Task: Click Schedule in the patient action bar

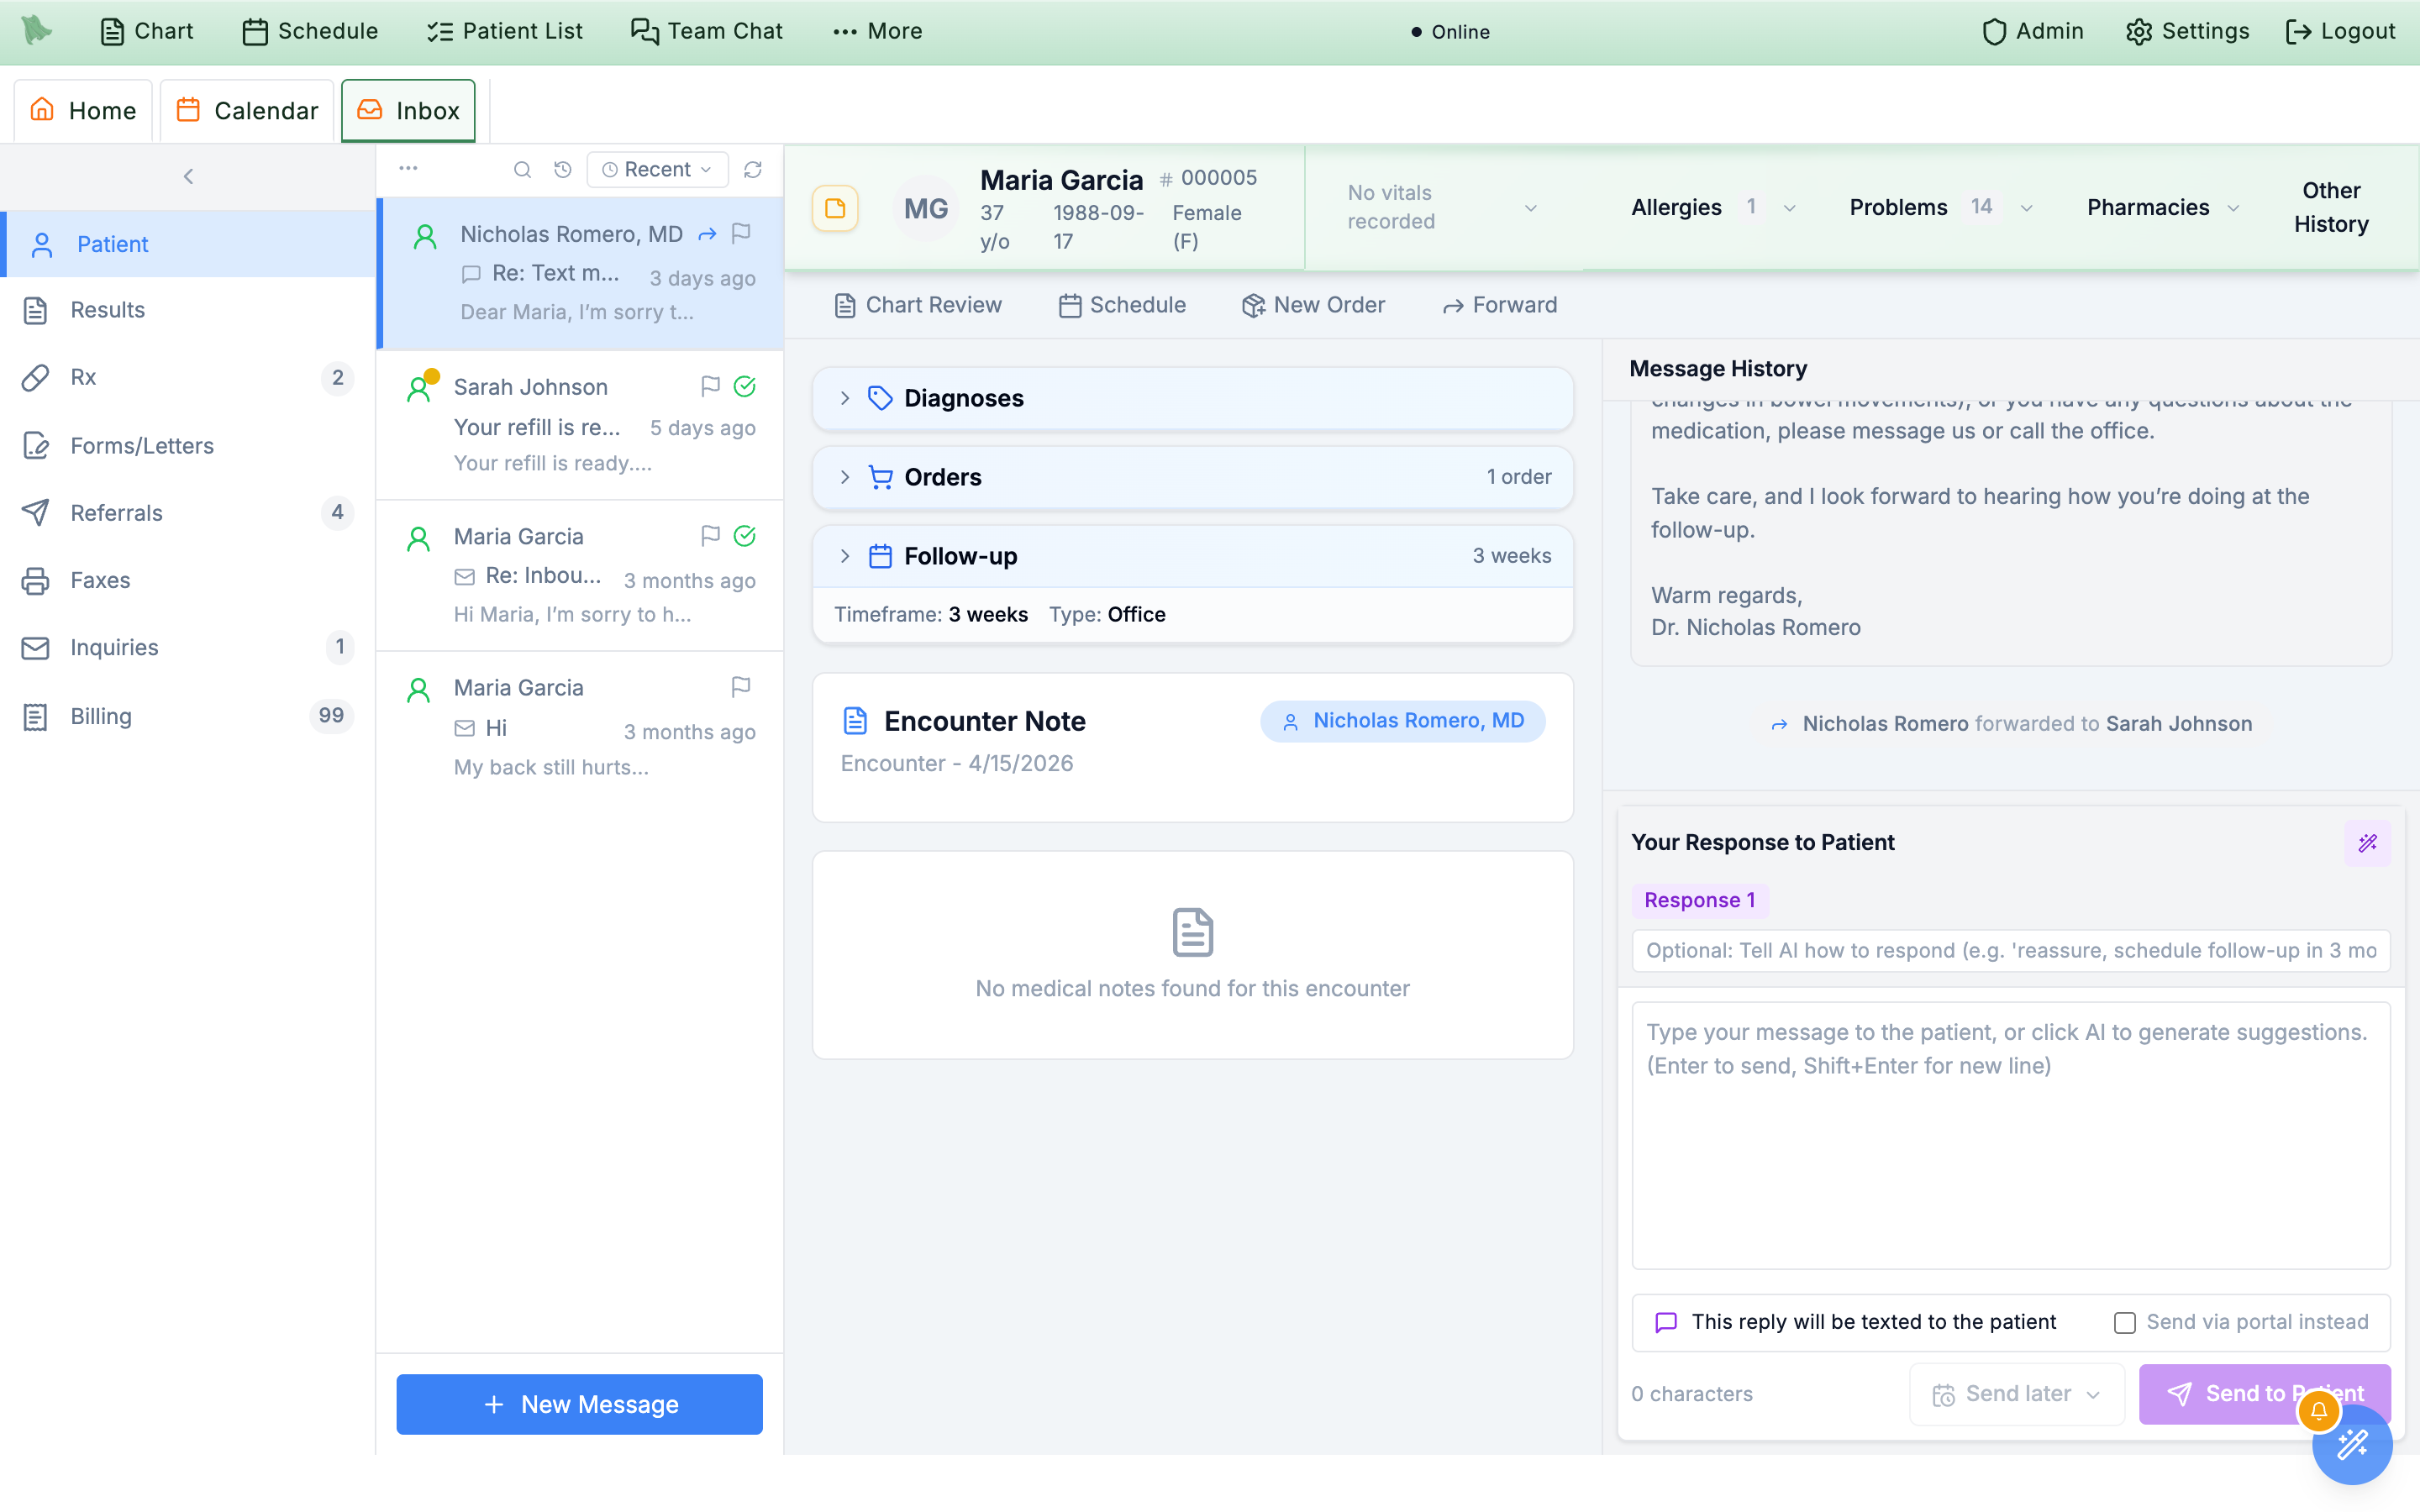Action: click(1122, 305)
